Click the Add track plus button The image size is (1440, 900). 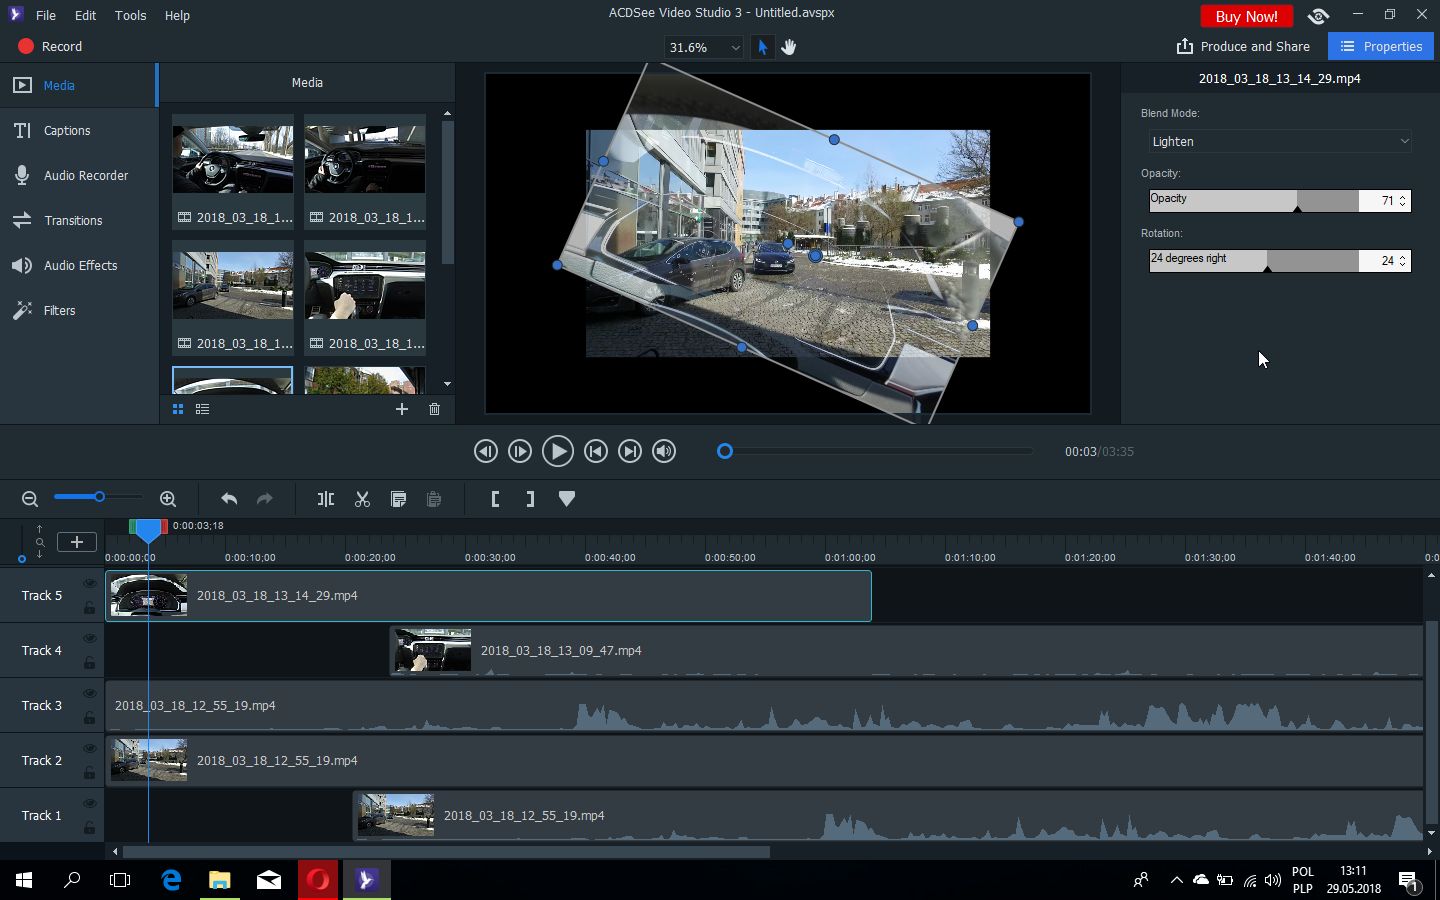pos(77,542)
